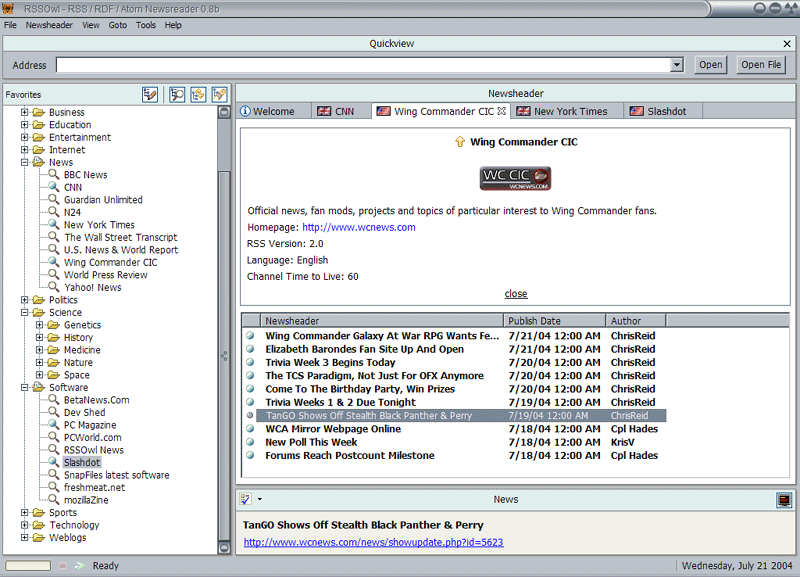Click the rightmost Favorites toolbar icon

(x=219, y=94)
